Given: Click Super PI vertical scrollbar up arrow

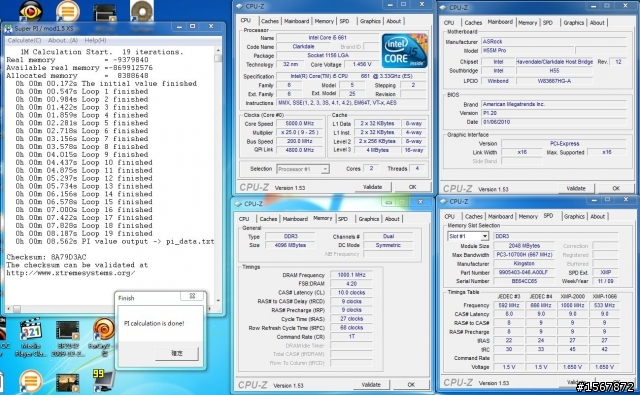Looking at the screenshot, I should (x=218, y=51).
